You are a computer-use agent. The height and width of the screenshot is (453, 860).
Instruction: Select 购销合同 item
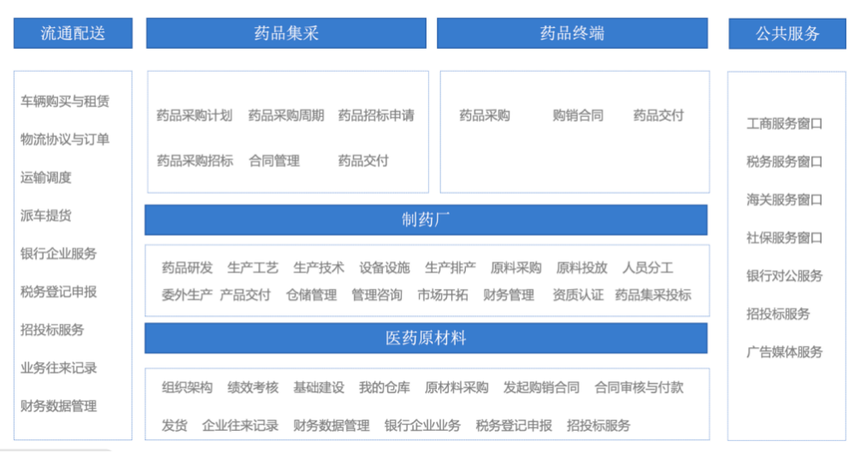click(x=578, y=116)
